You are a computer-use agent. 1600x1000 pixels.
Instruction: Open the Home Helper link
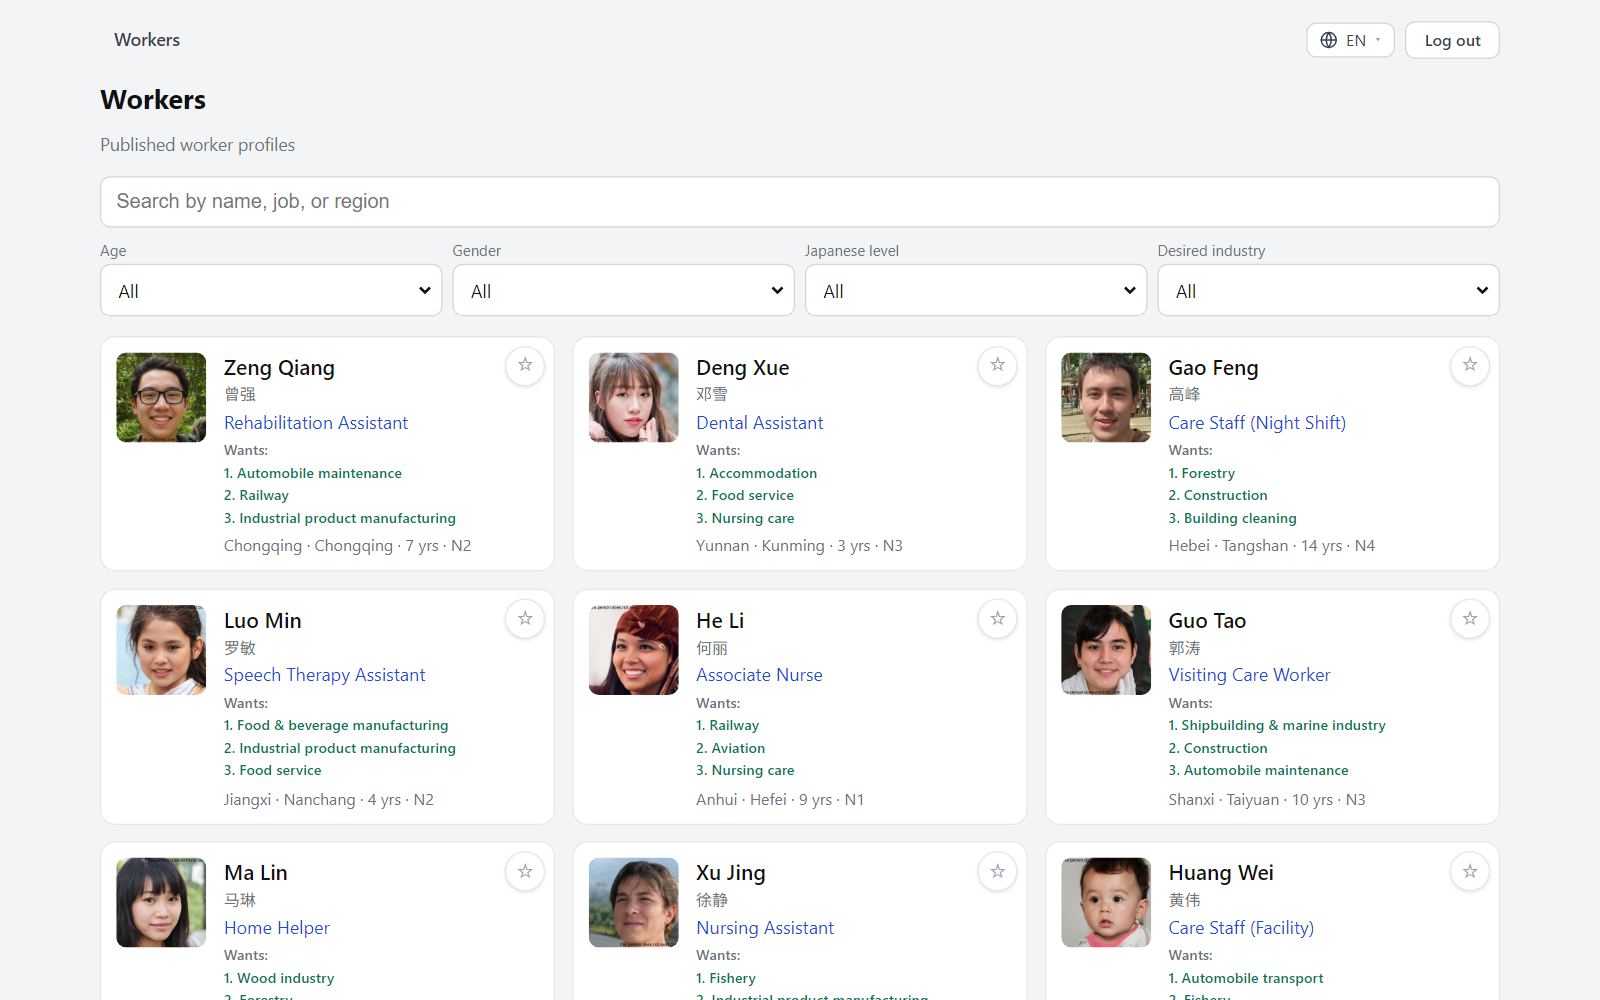277,928
